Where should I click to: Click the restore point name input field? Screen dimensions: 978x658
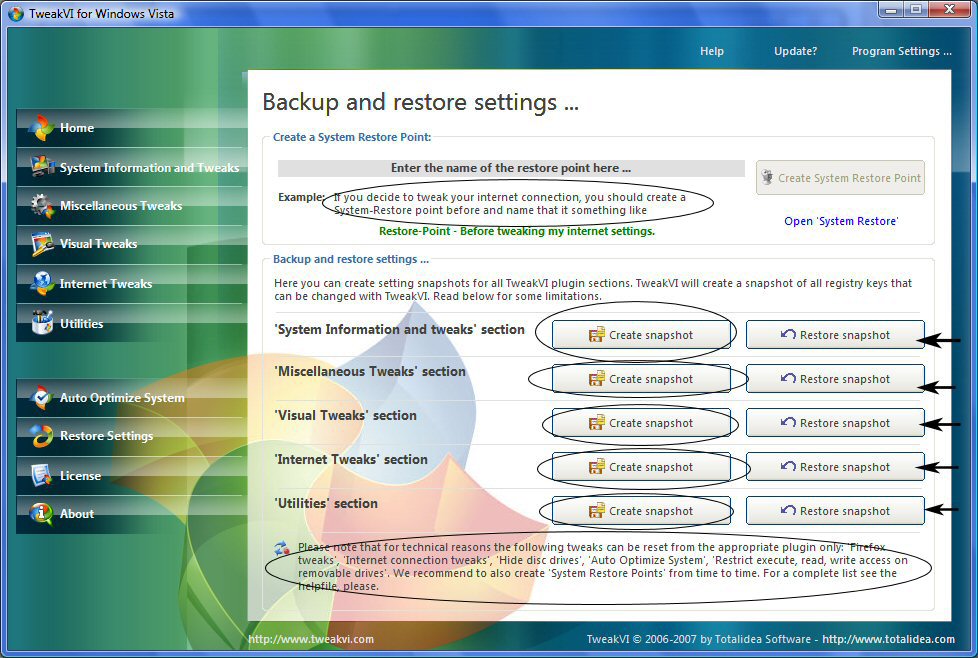tap(511, 168)
